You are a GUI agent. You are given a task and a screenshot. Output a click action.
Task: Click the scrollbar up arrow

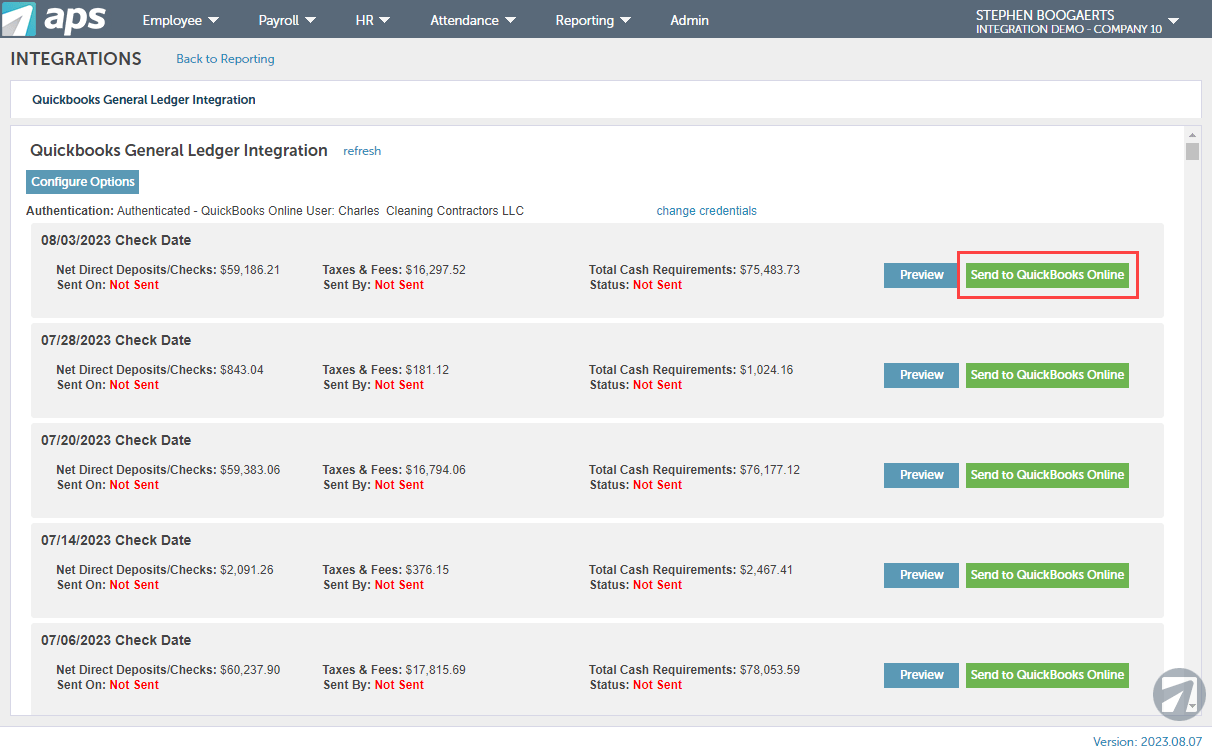click(1192, 133)
